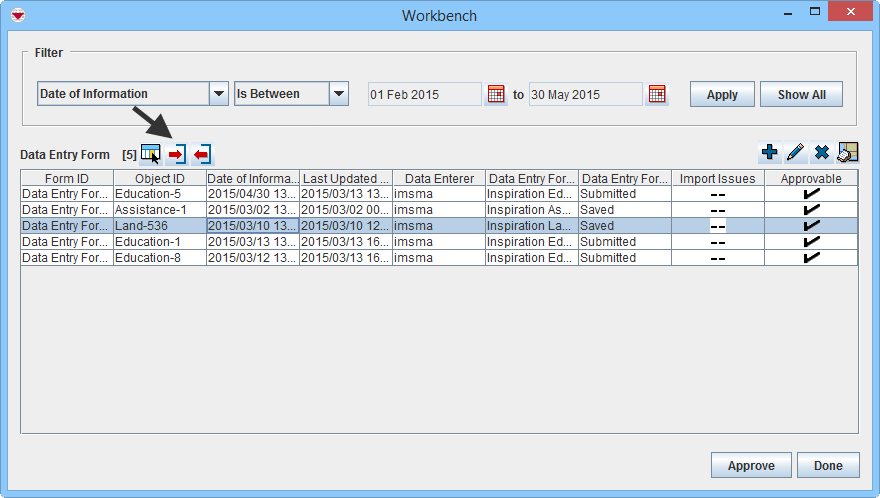Image resolution: width=880 pixels, height=498 pixels.
Task: Click the export icon with left red arrow
Action: (x=202, y=154)
